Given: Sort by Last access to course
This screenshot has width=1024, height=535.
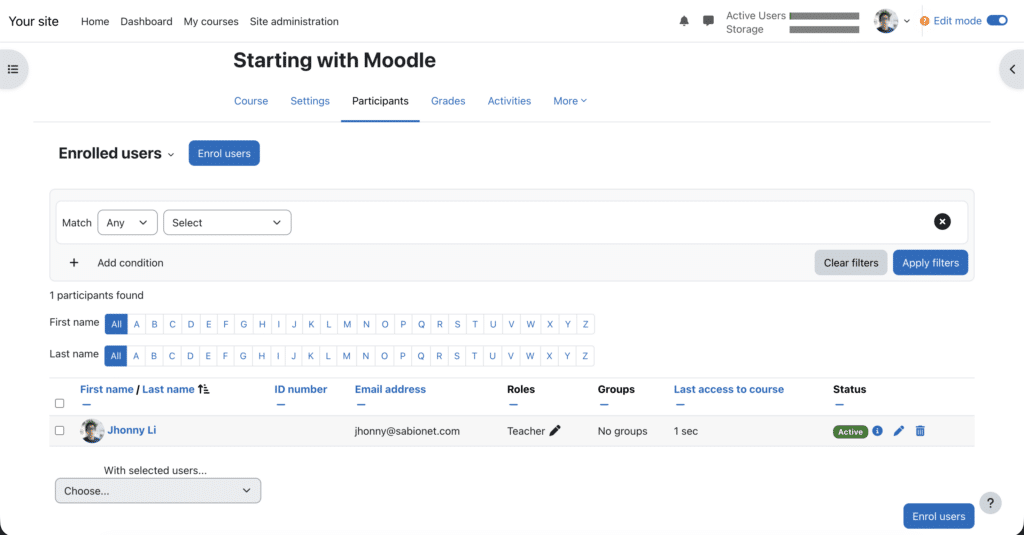Looking at the screenshot, I should tap(728, 389).
